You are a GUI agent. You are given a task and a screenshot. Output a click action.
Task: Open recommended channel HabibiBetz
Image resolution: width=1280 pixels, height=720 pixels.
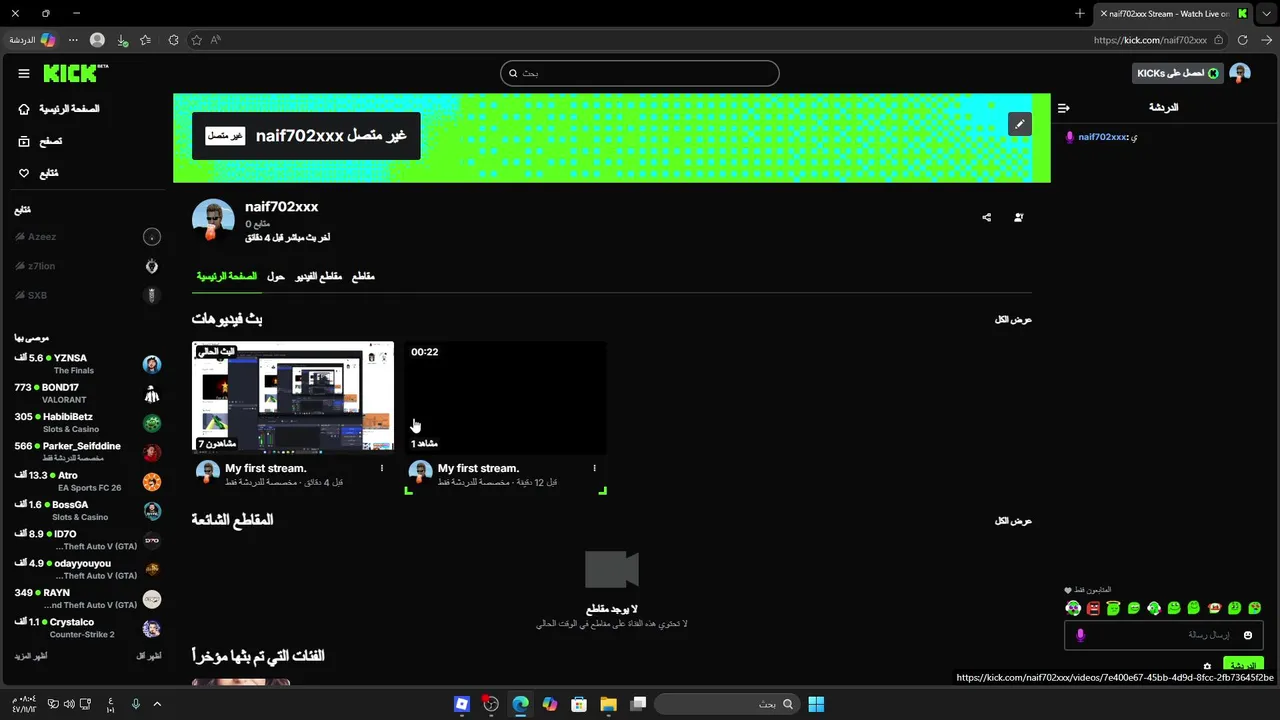point(87,423)
